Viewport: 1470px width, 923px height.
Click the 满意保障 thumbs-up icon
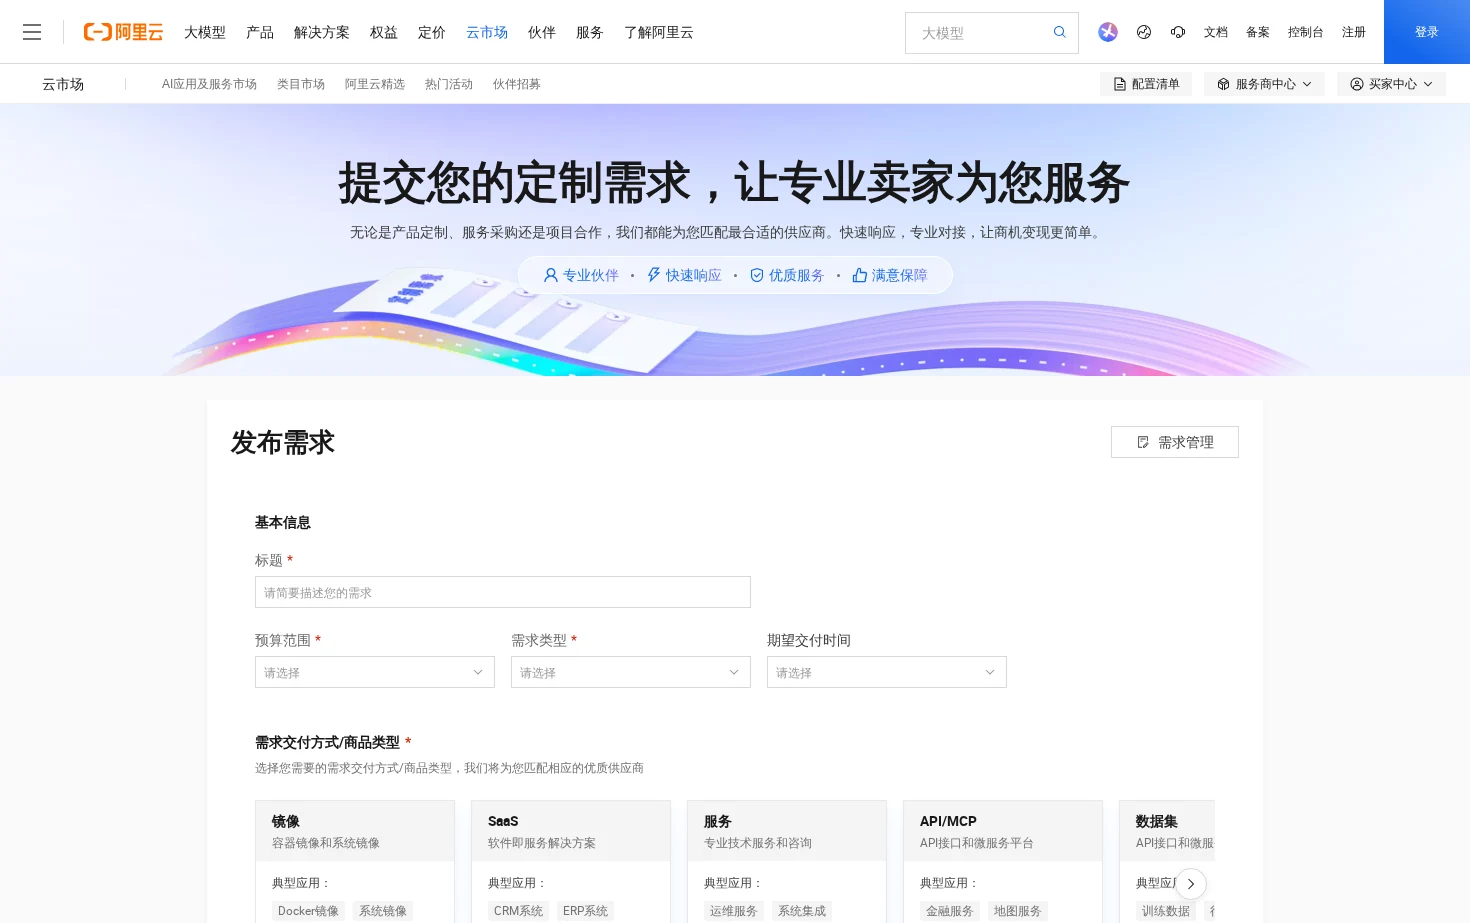pyautogui.click(x=860, y=275)
